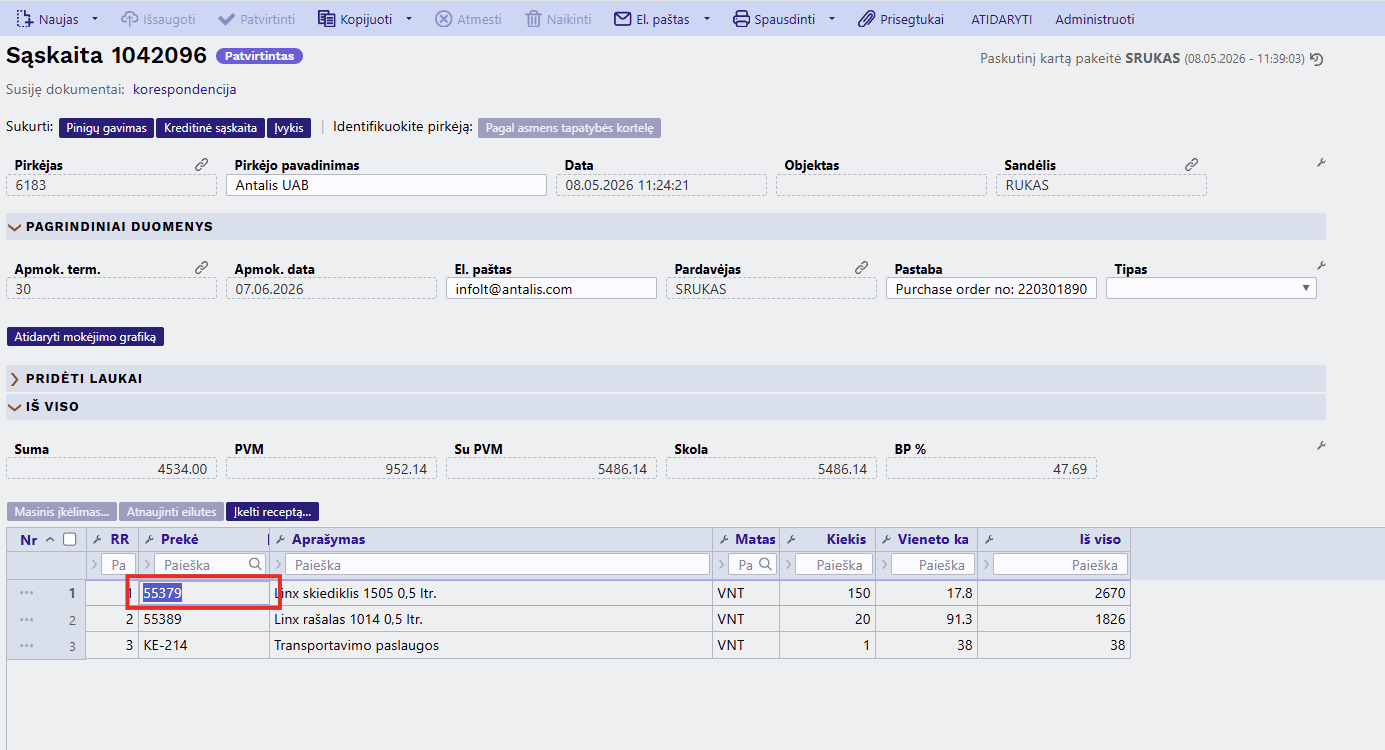Open the Naujas dropdown arrow
Viewport: 1385px width, 750px height.
pyautogui.click(x=95, y=19)
